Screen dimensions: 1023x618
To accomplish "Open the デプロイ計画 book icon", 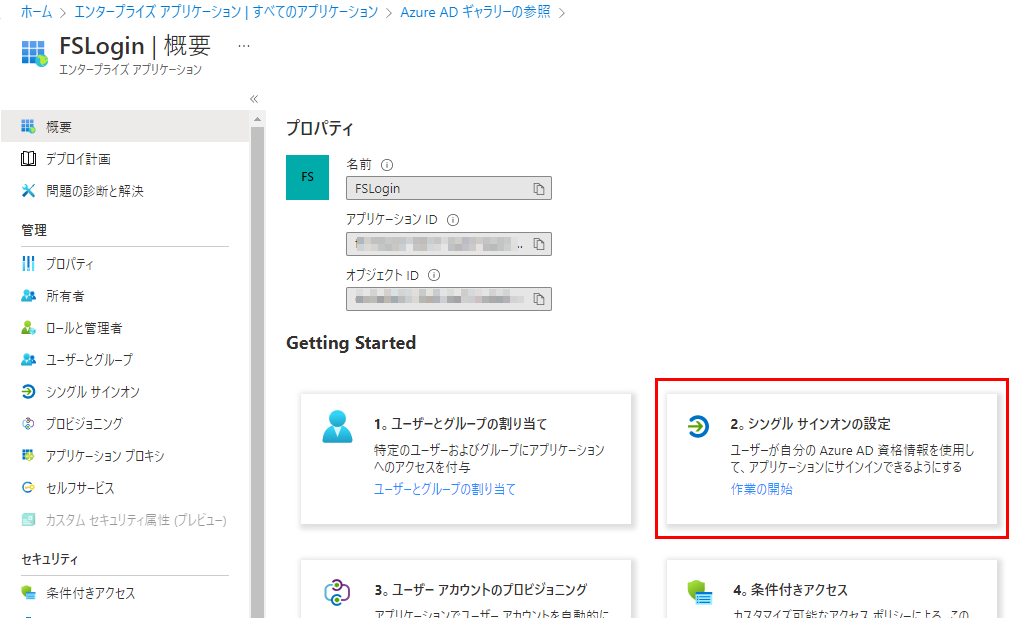I will pos(28,159).
